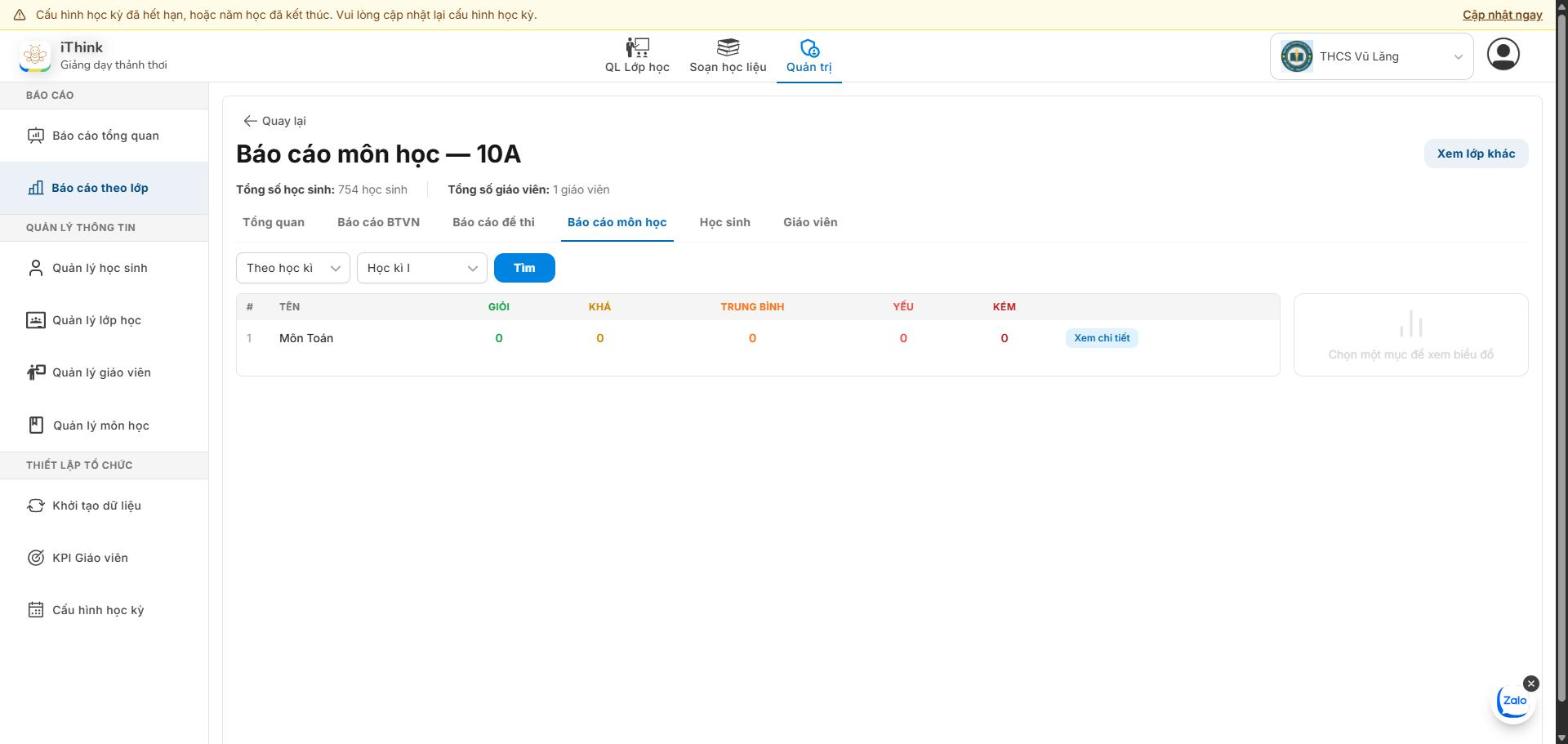Click the THCS Vũ Lăng school logo
Viewport: 1568px width, 744px height.
[x=1297, y=56]
